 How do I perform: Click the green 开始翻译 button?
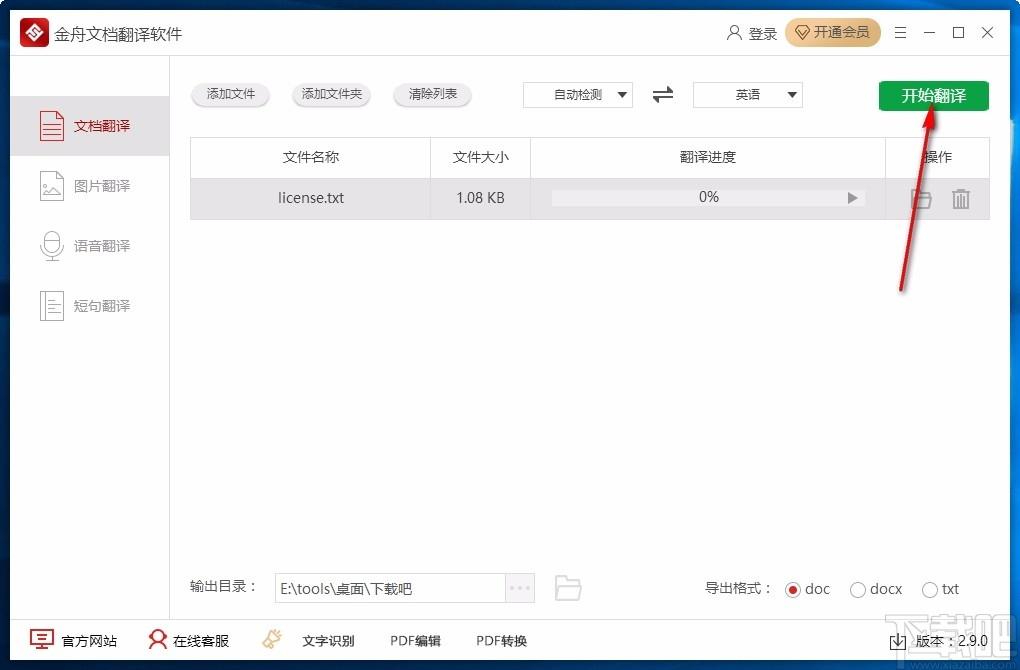[933, 96]
